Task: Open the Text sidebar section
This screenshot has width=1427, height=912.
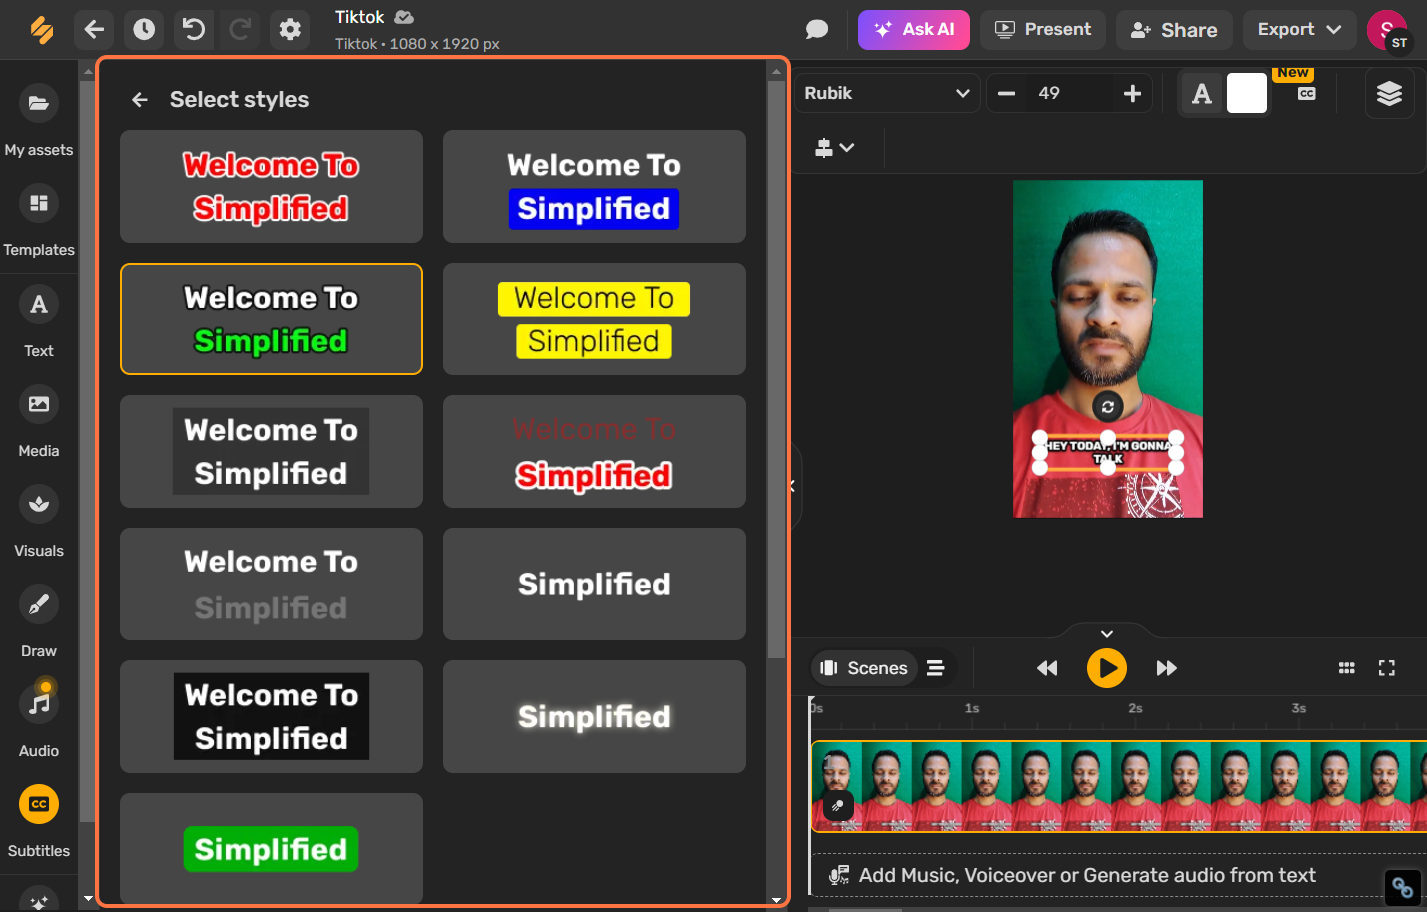Action: pos(39,320)
